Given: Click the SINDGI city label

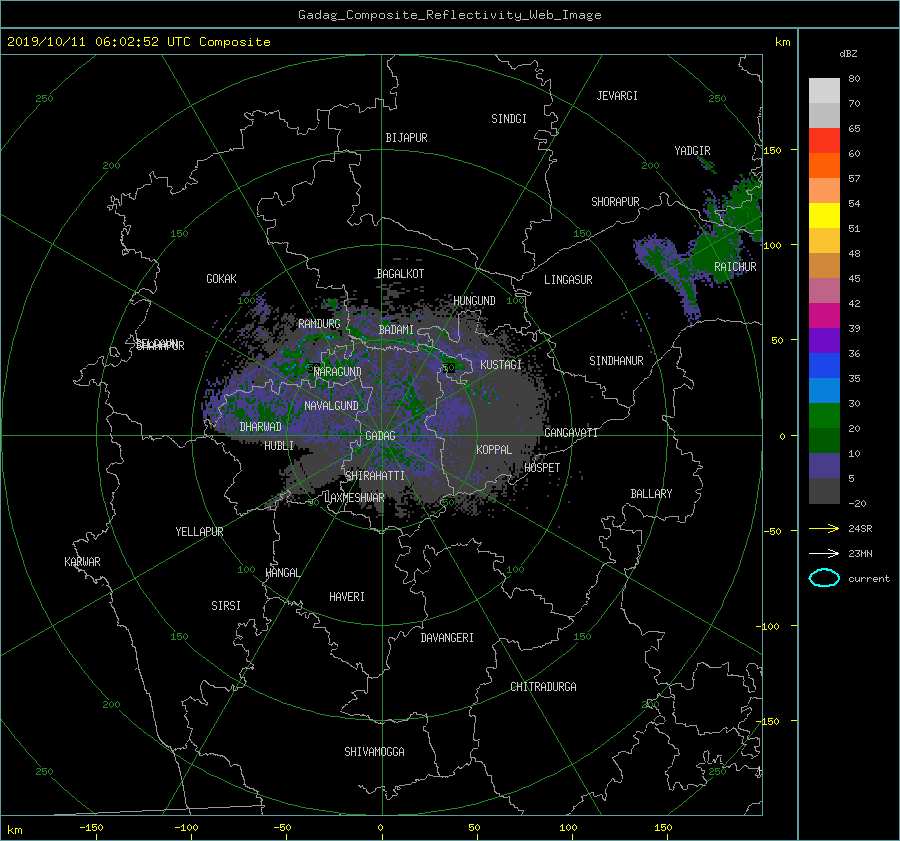Looking at the screenshot, I should click(509, 119).
